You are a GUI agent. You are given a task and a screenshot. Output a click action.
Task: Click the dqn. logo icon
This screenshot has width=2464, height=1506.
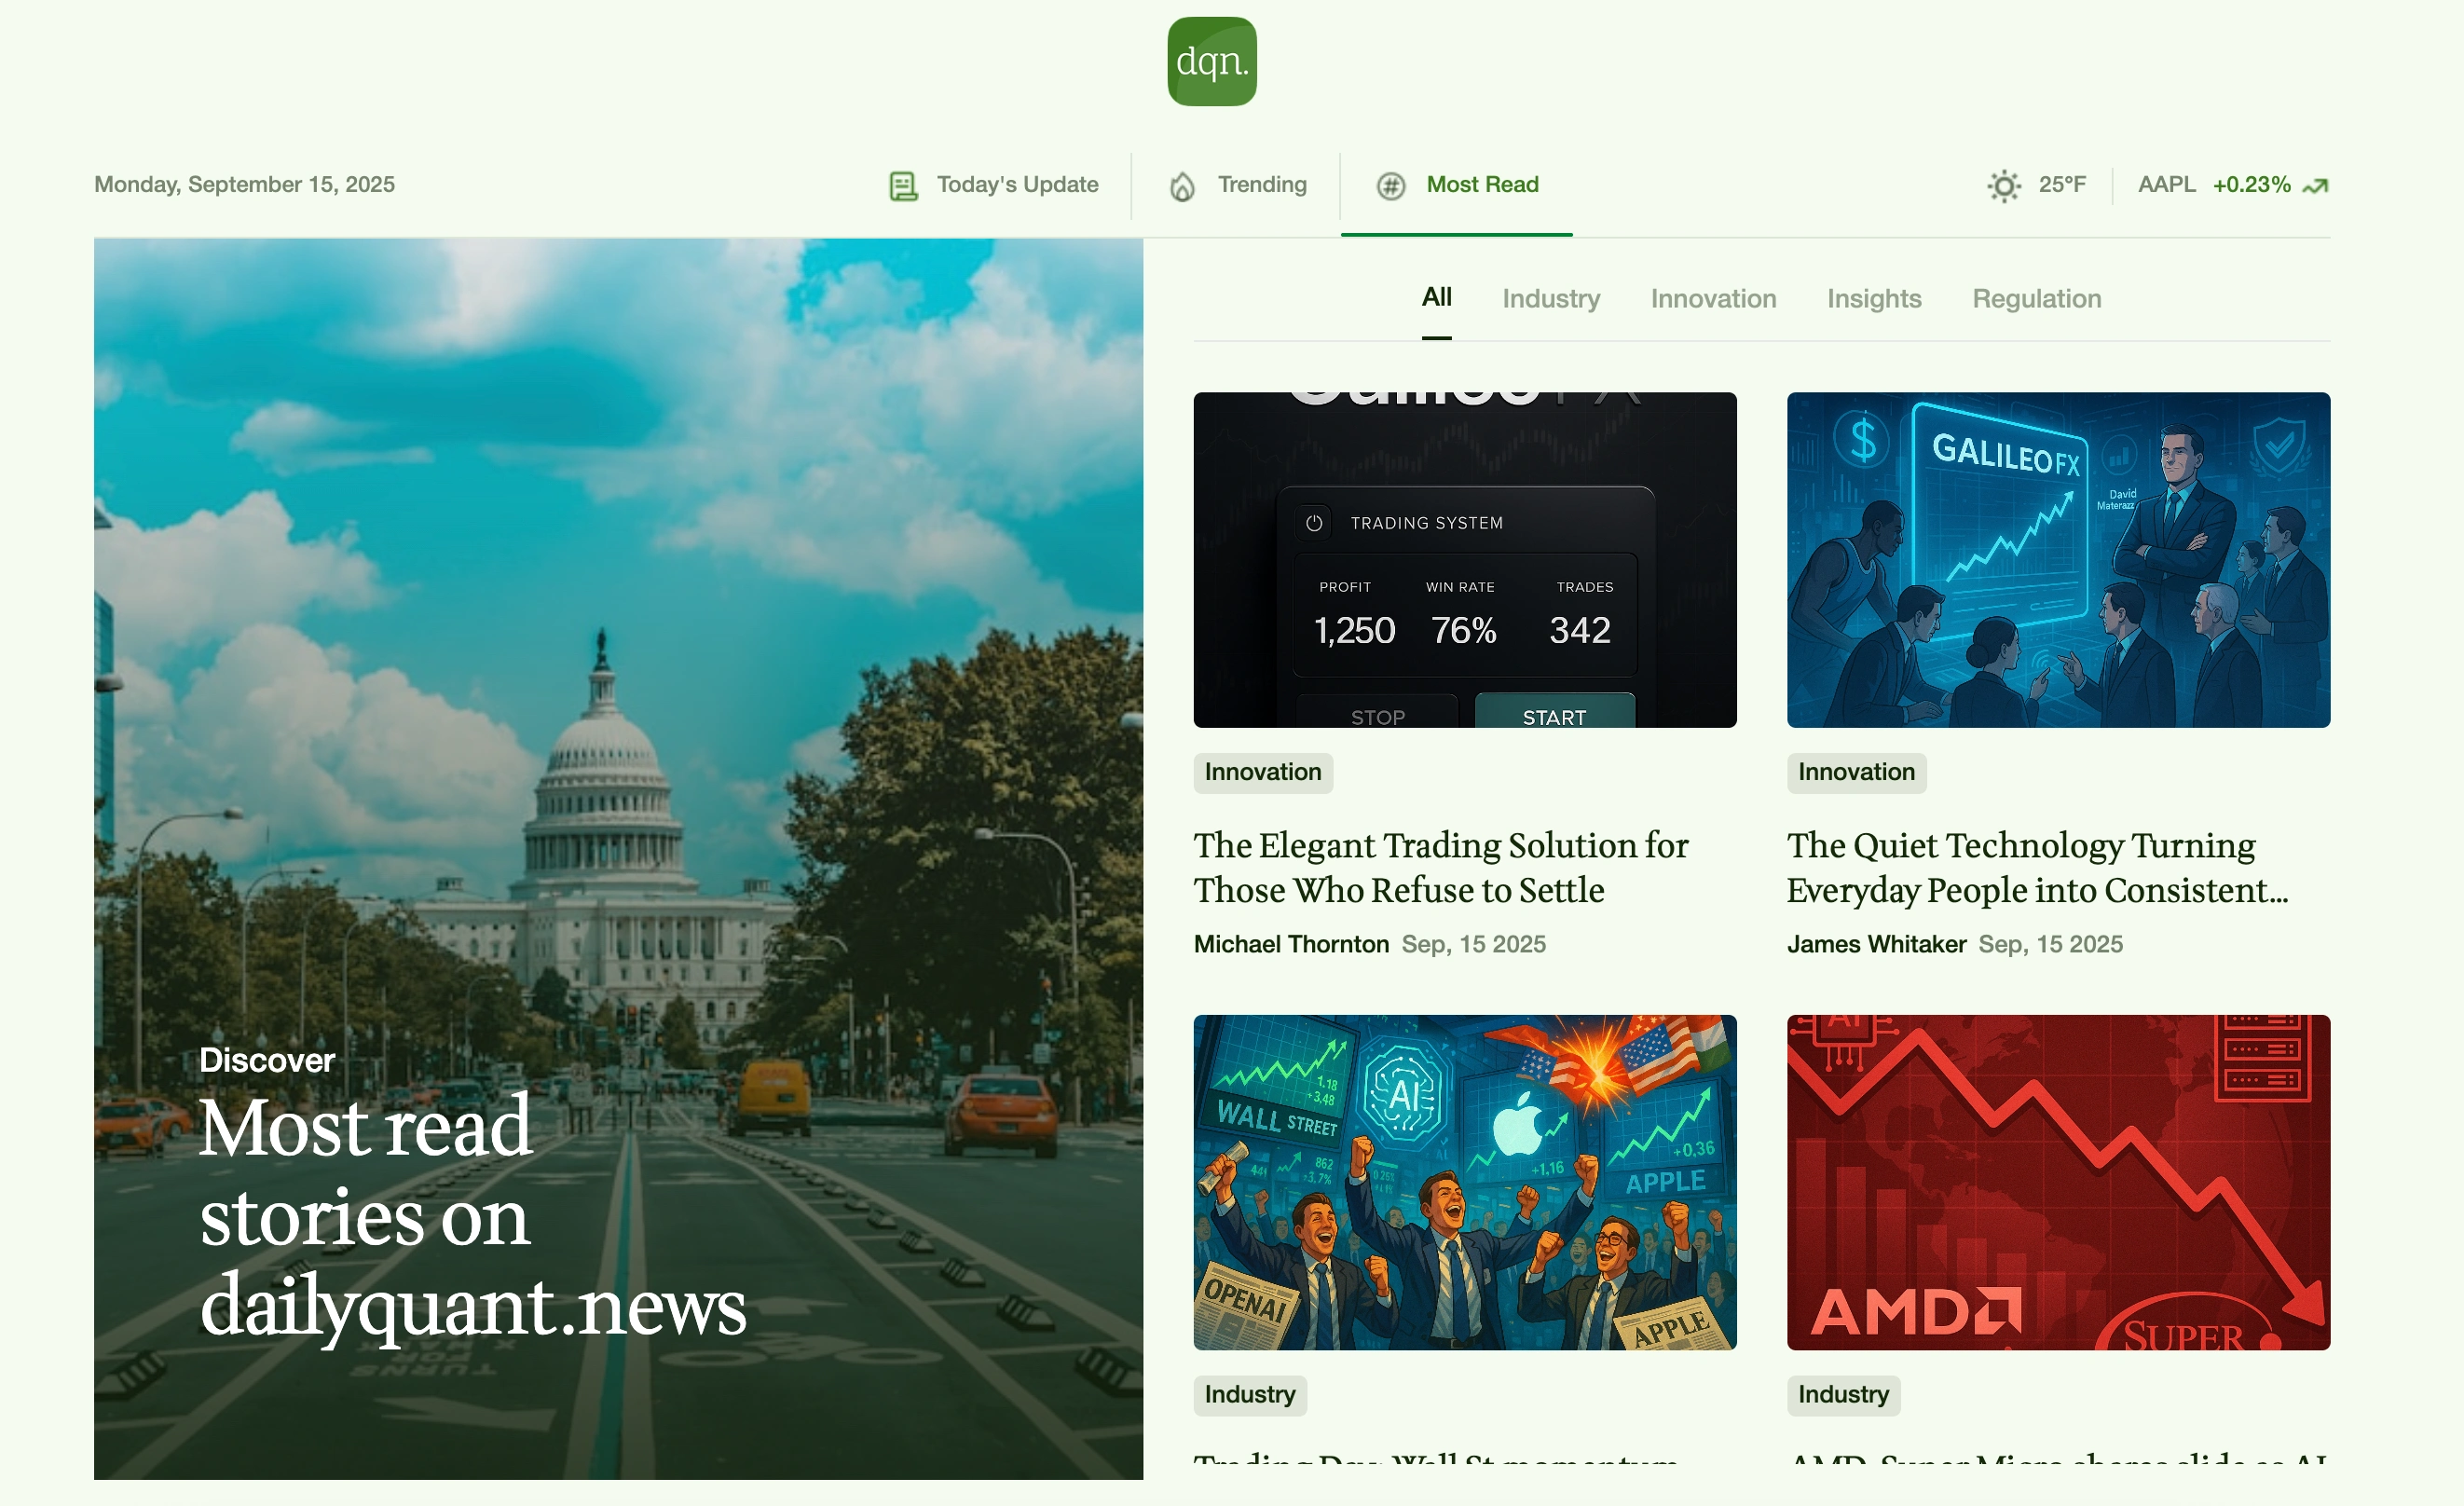1211,61
